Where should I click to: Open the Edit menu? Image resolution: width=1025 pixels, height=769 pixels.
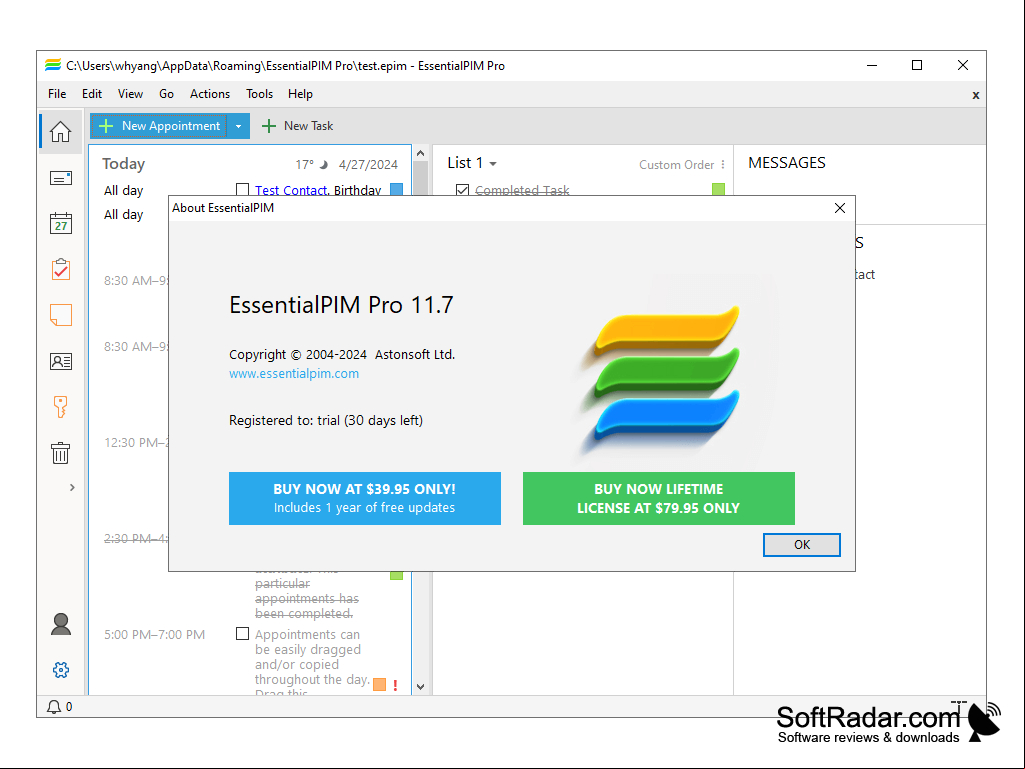(92, 94)
